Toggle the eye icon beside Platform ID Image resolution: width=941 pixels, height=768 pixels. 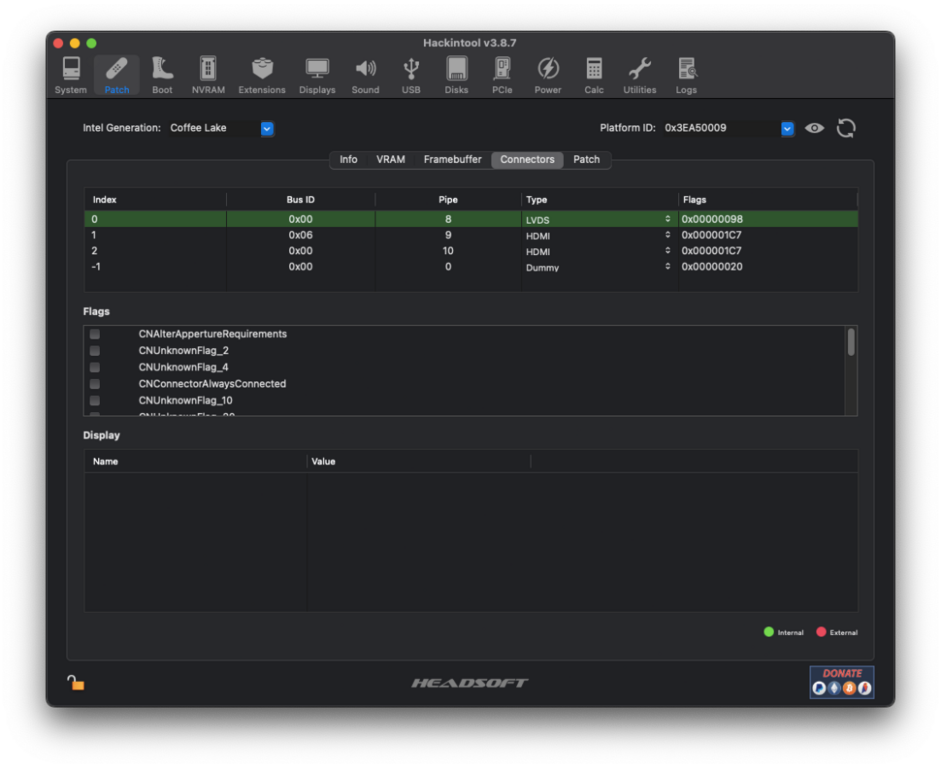click(x=815, y=128)
